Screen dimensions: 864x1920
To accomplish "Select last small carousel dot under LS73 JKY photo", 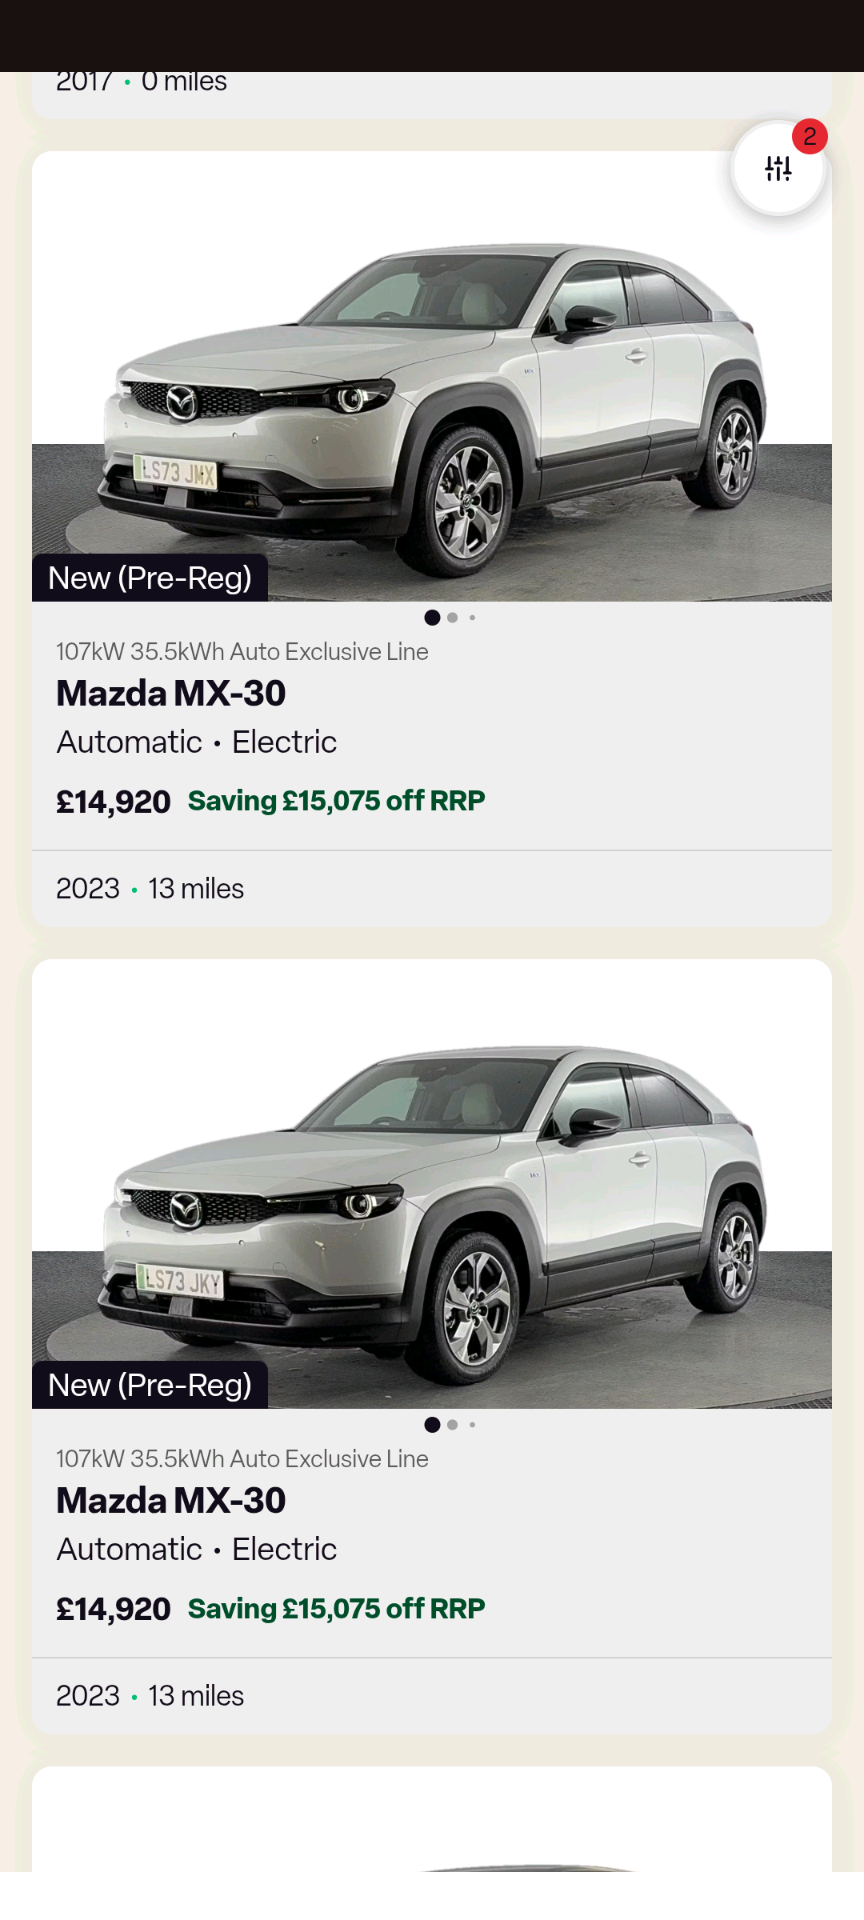I will pos(472,1425).
